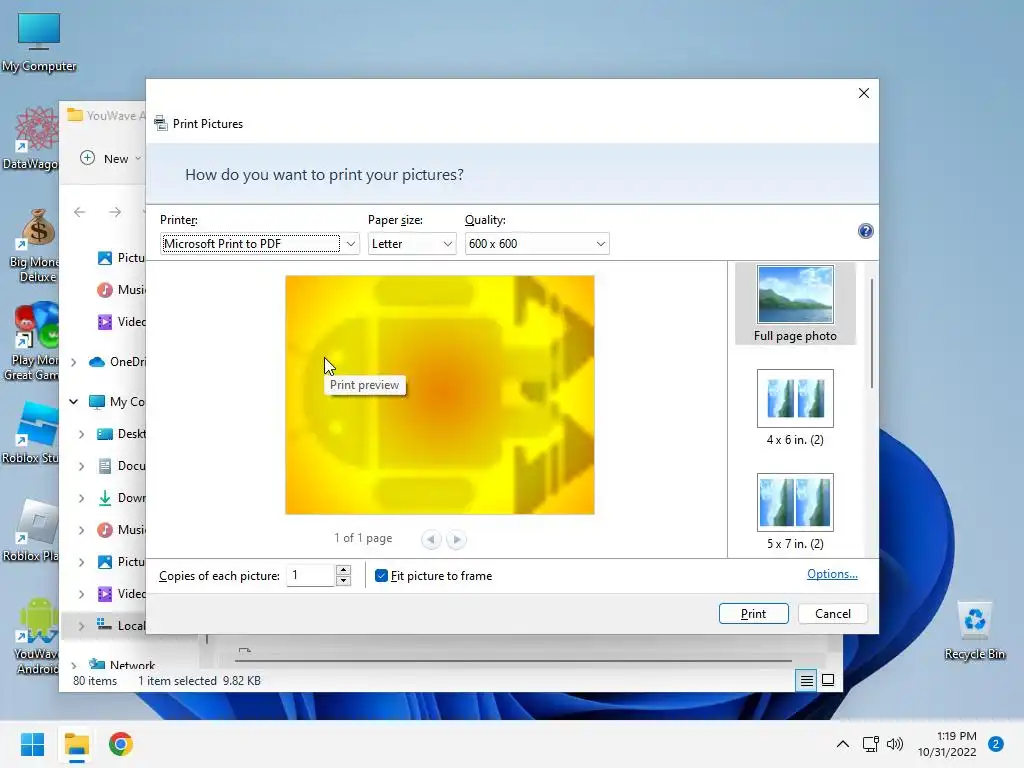Open the pinned Music folder in sidebar
Screen dimensions: 1024x768
point(121,290)
